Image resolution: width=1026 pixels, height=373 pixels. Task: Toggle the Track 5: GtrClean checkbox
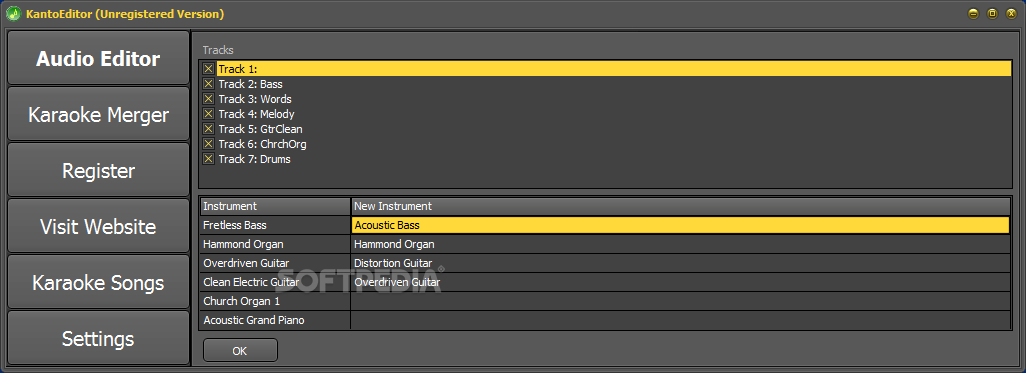(x=209, y=129)
